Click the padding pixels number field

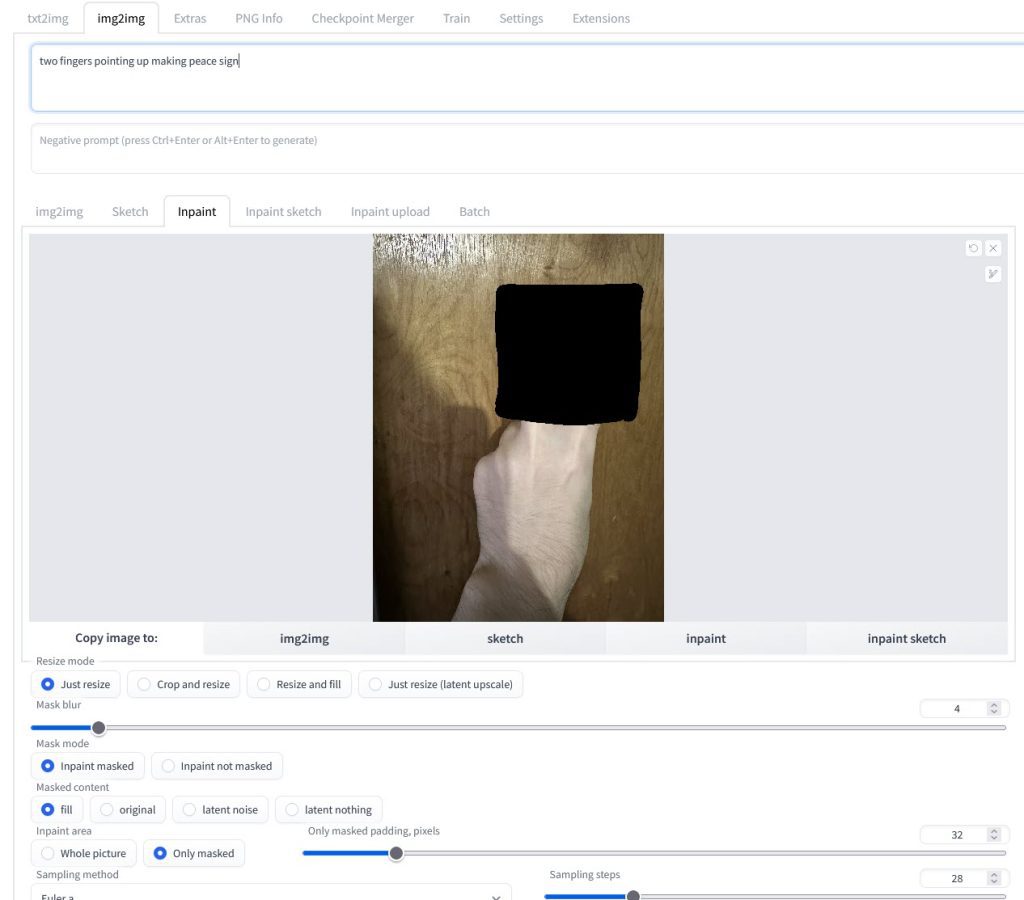[955, 835]
